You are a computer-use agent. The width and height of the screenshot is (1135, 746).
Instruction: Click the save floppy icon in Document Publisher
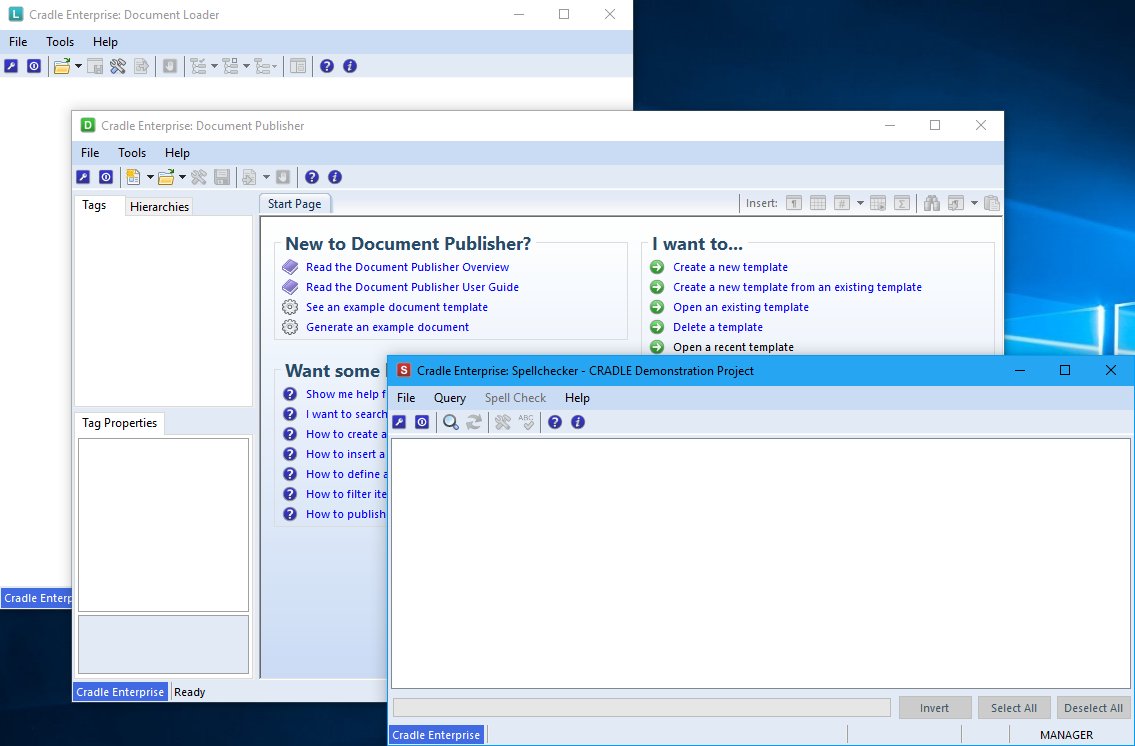222,177
